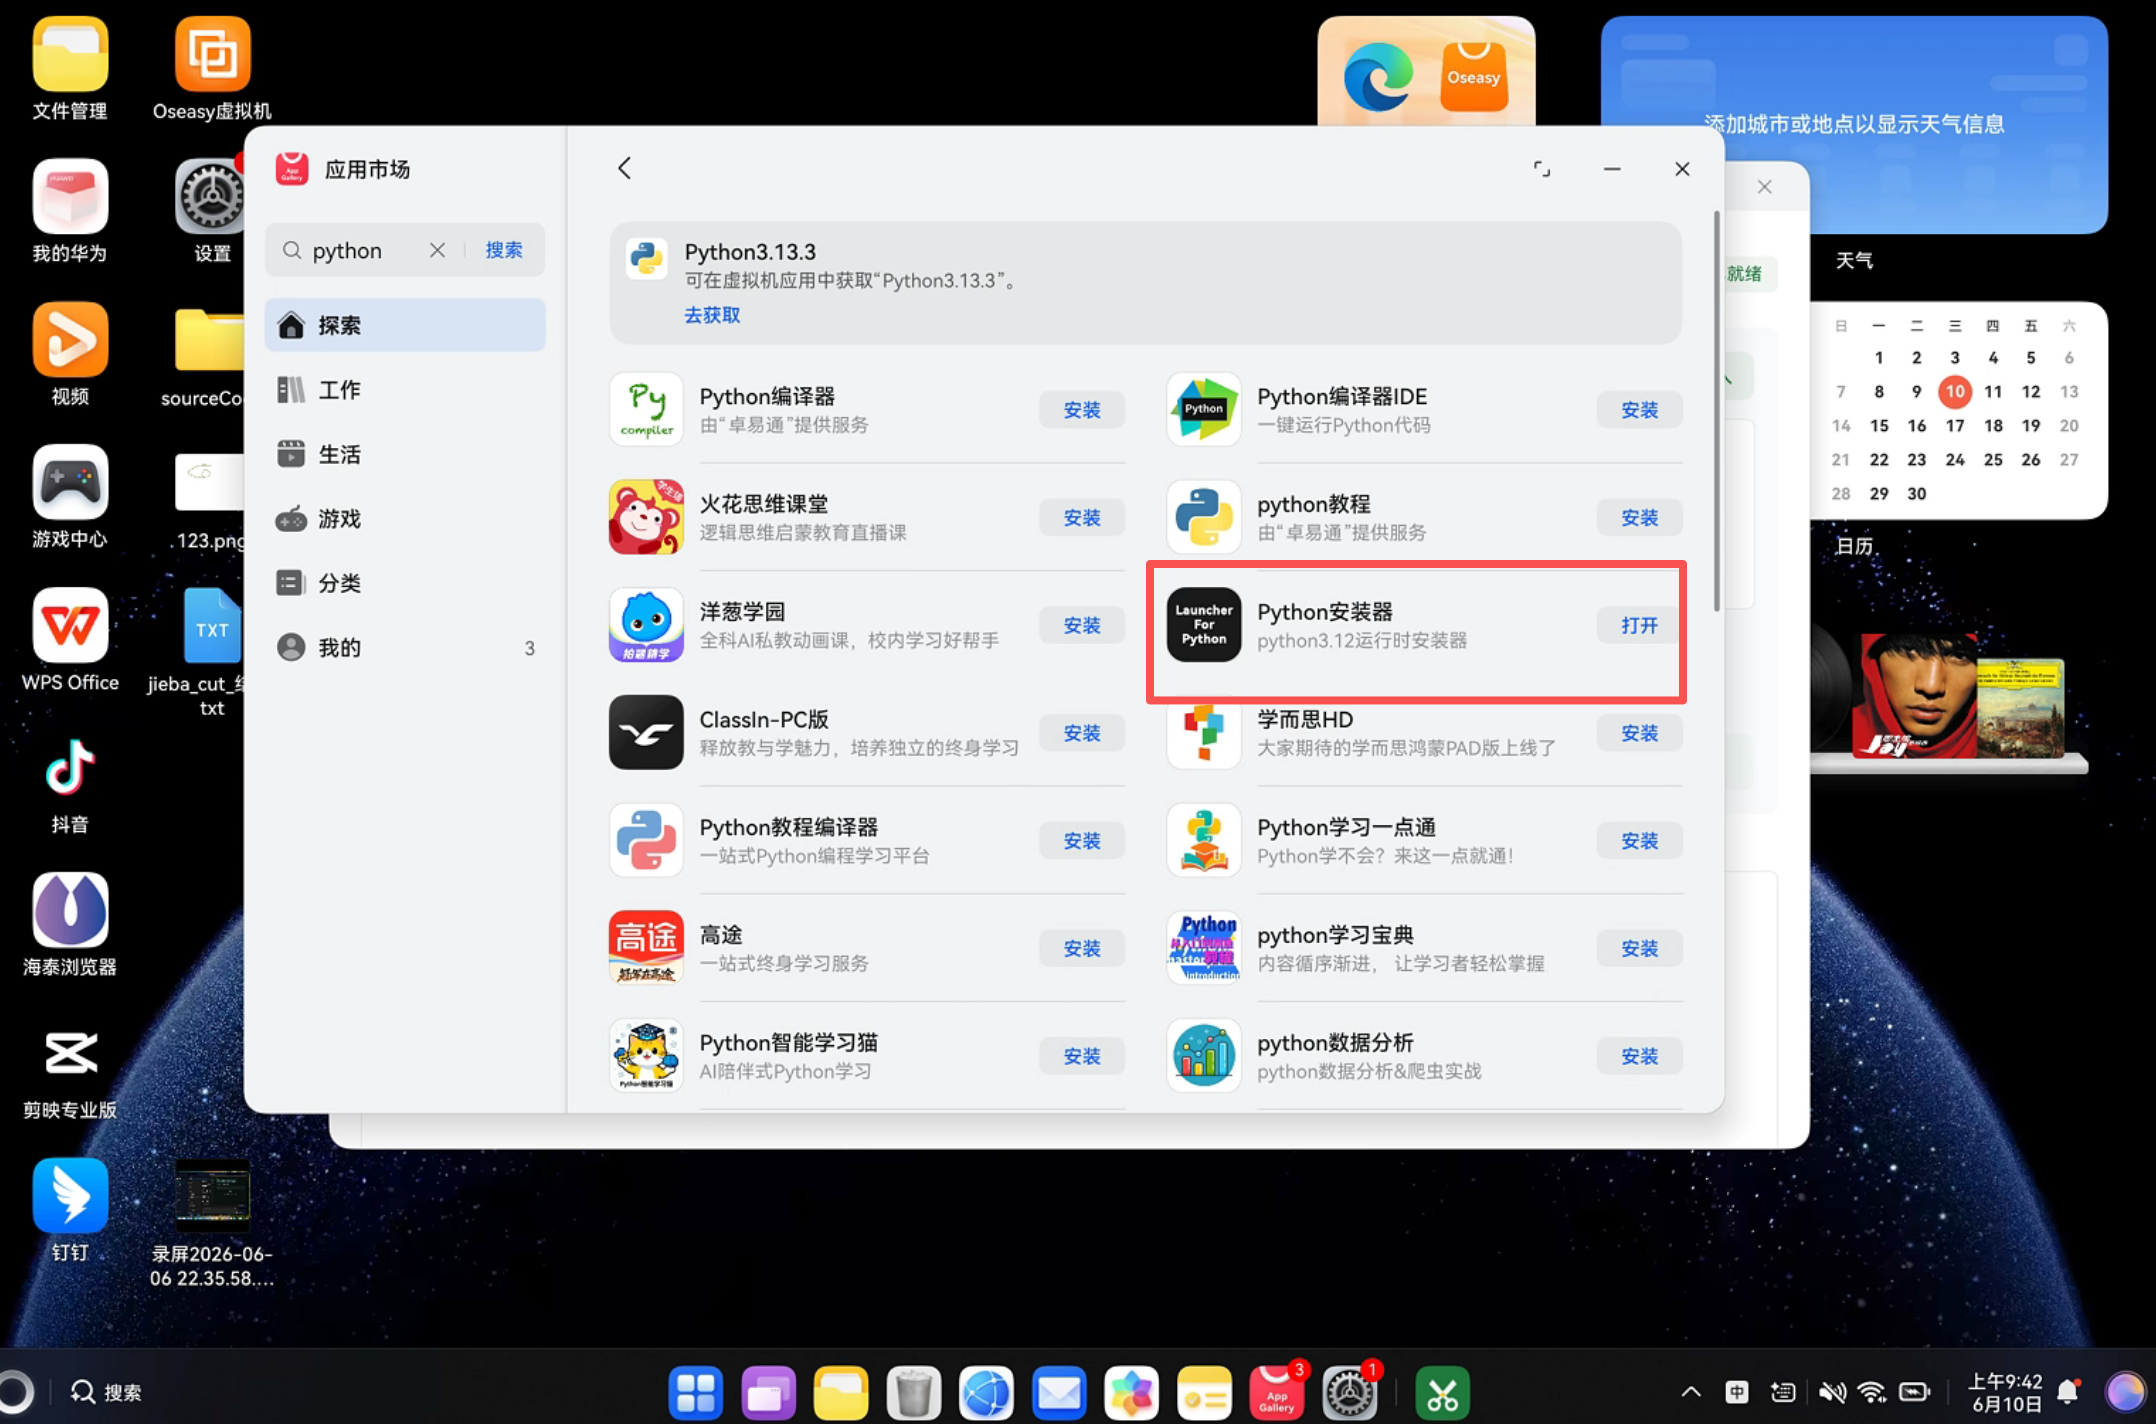Click the muted volume tray icon
Image resolution: width=2156 pixels, height=1424 pixels.
pos(1832,1392)
